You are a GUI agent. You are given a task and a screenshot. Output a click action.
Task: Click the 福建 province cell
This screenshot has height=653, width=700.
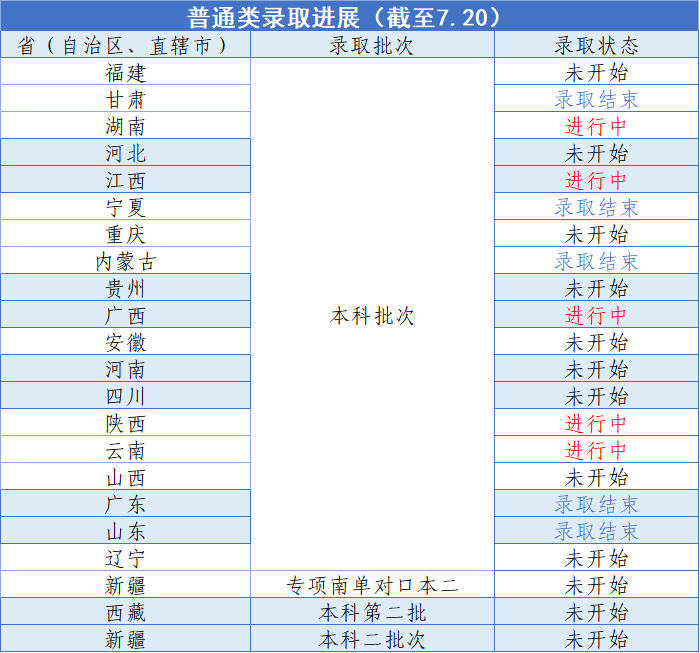point(125,71)
